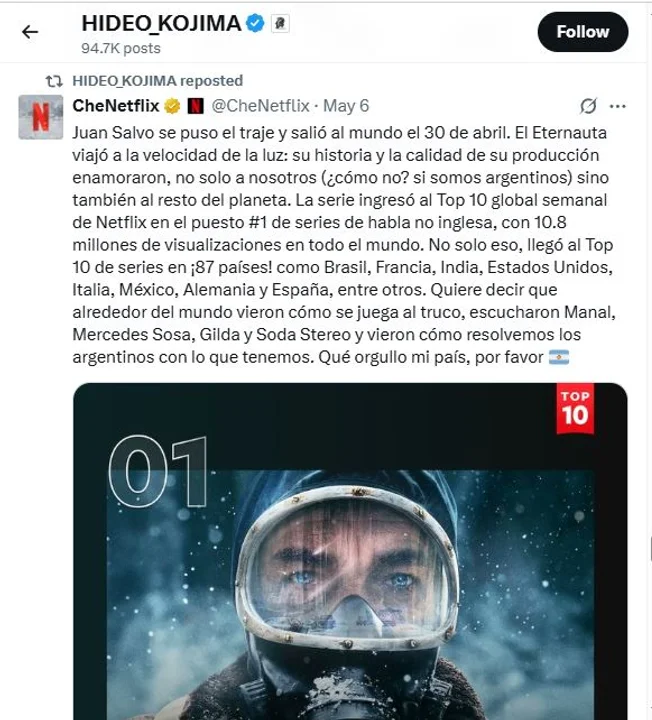
Task: Click the 94.7K posts count
Action: coord(121,48)
